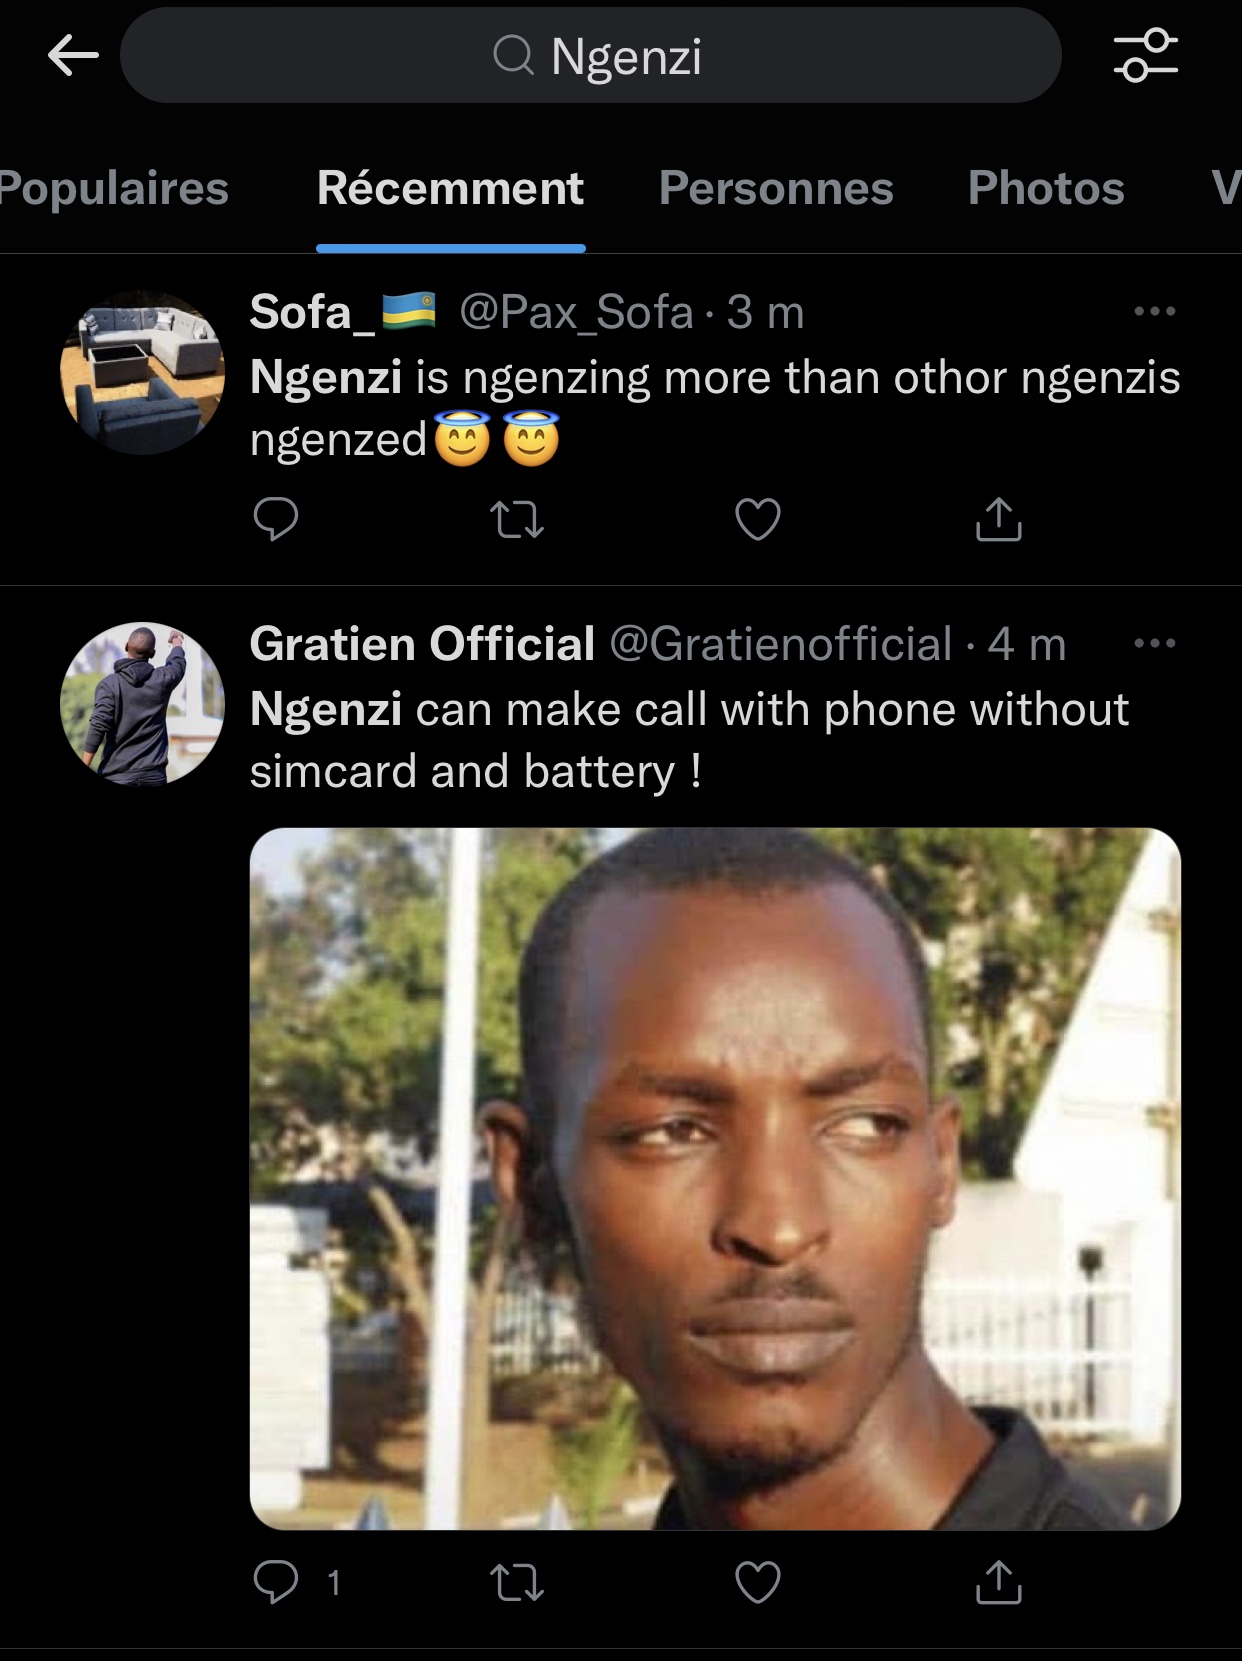This screenshot has height=1661, width=1242.
Task: Open more options on Sofa_ tweet
Action: pos(1154,311)
